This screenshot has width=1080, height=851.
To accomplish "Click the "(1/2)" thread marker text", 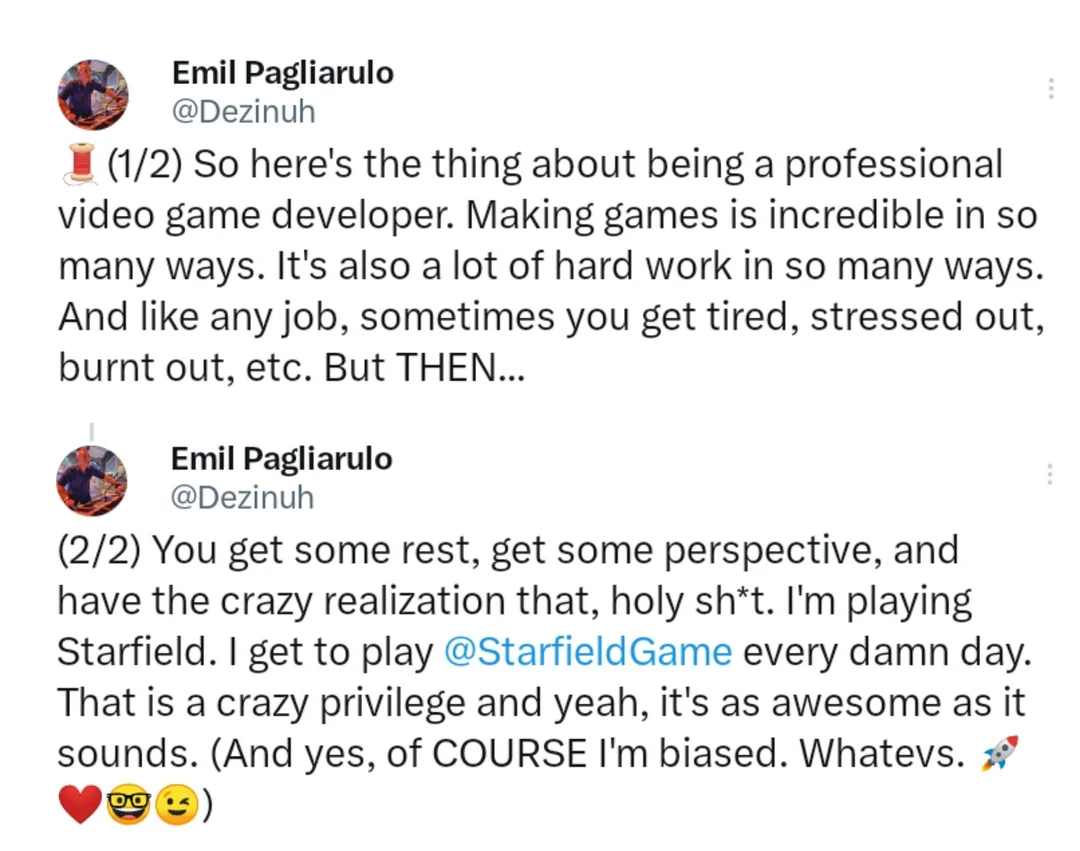I will pos(144,165).
